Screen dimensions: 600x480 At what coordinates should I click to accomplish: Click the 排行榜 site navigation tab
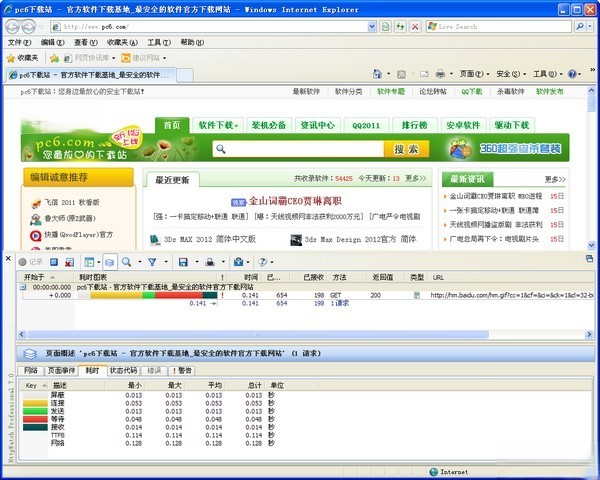coord(415,125)
